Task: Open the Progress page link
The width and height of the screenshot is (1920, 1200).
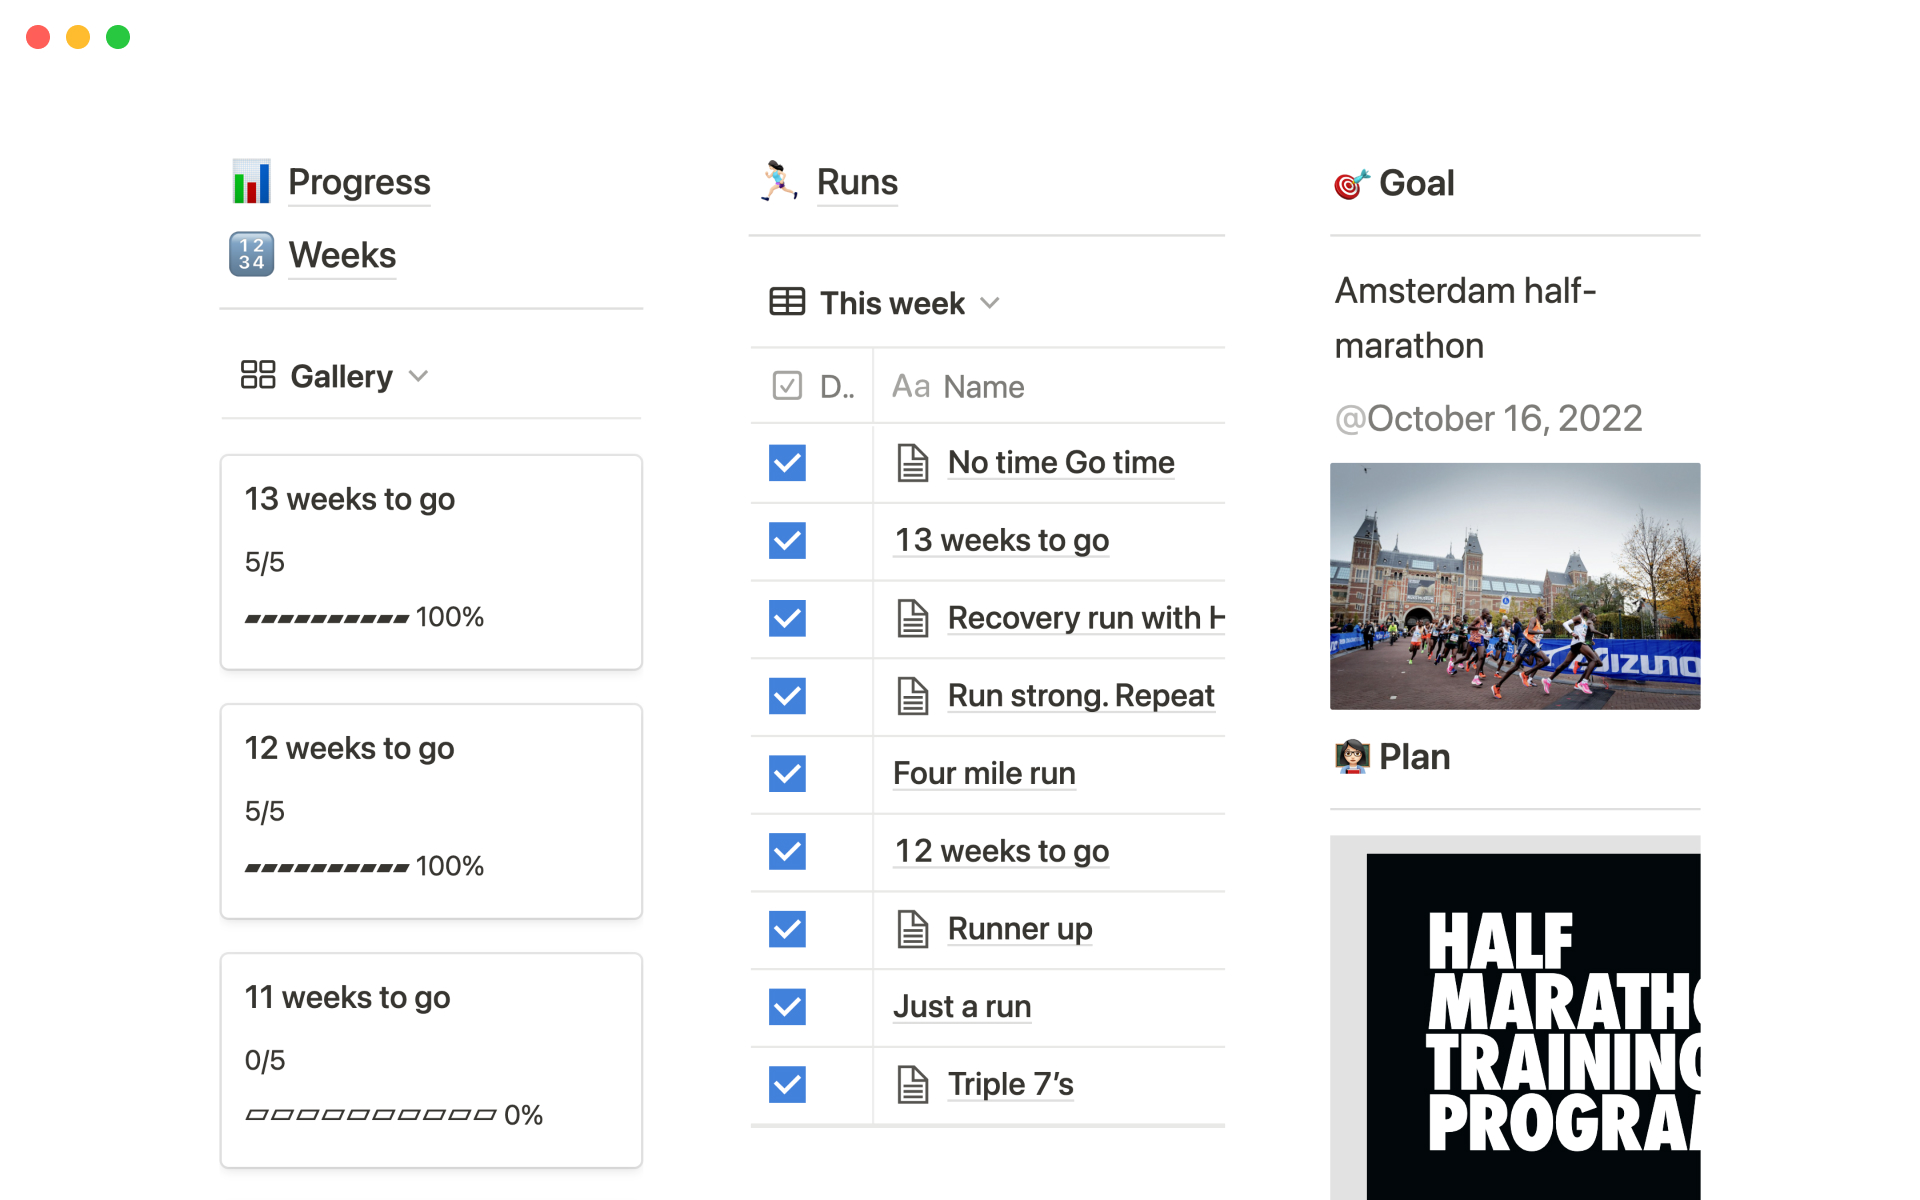Action: click(x=359, y=183)
